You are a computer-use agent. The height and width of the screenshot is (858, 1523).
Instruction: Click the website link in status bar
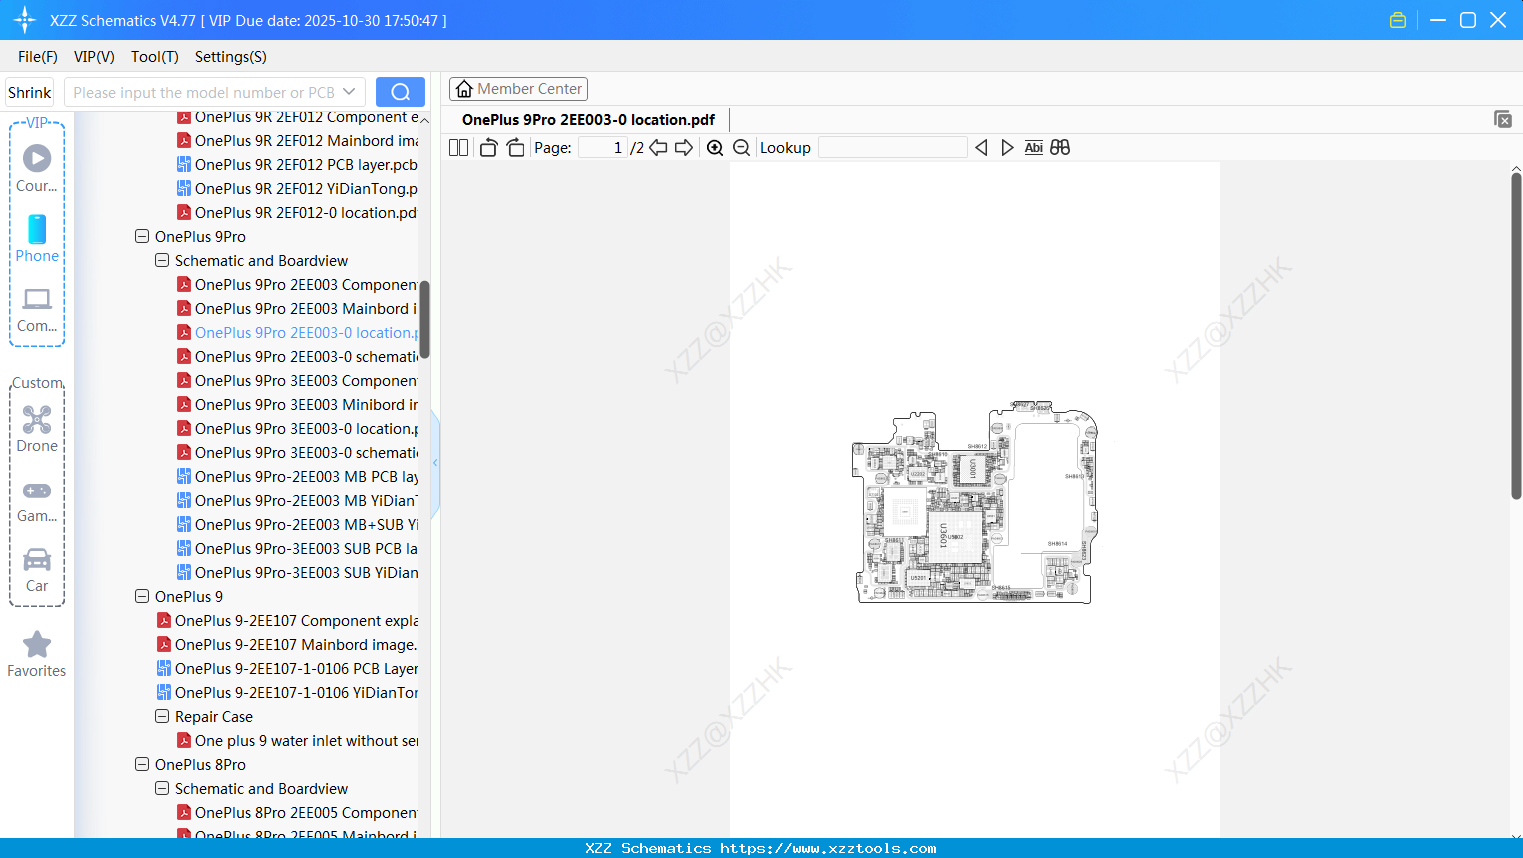pyautogui.click(x=828, y=848)
